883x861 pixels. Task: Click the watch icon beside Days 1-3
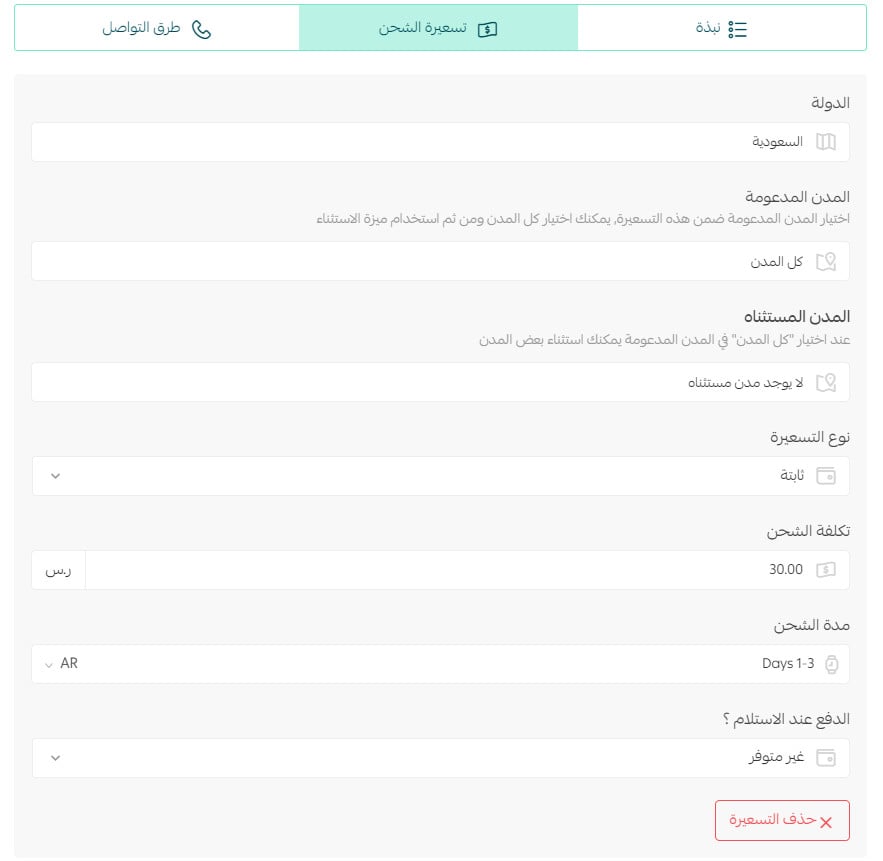pos(831,664)
